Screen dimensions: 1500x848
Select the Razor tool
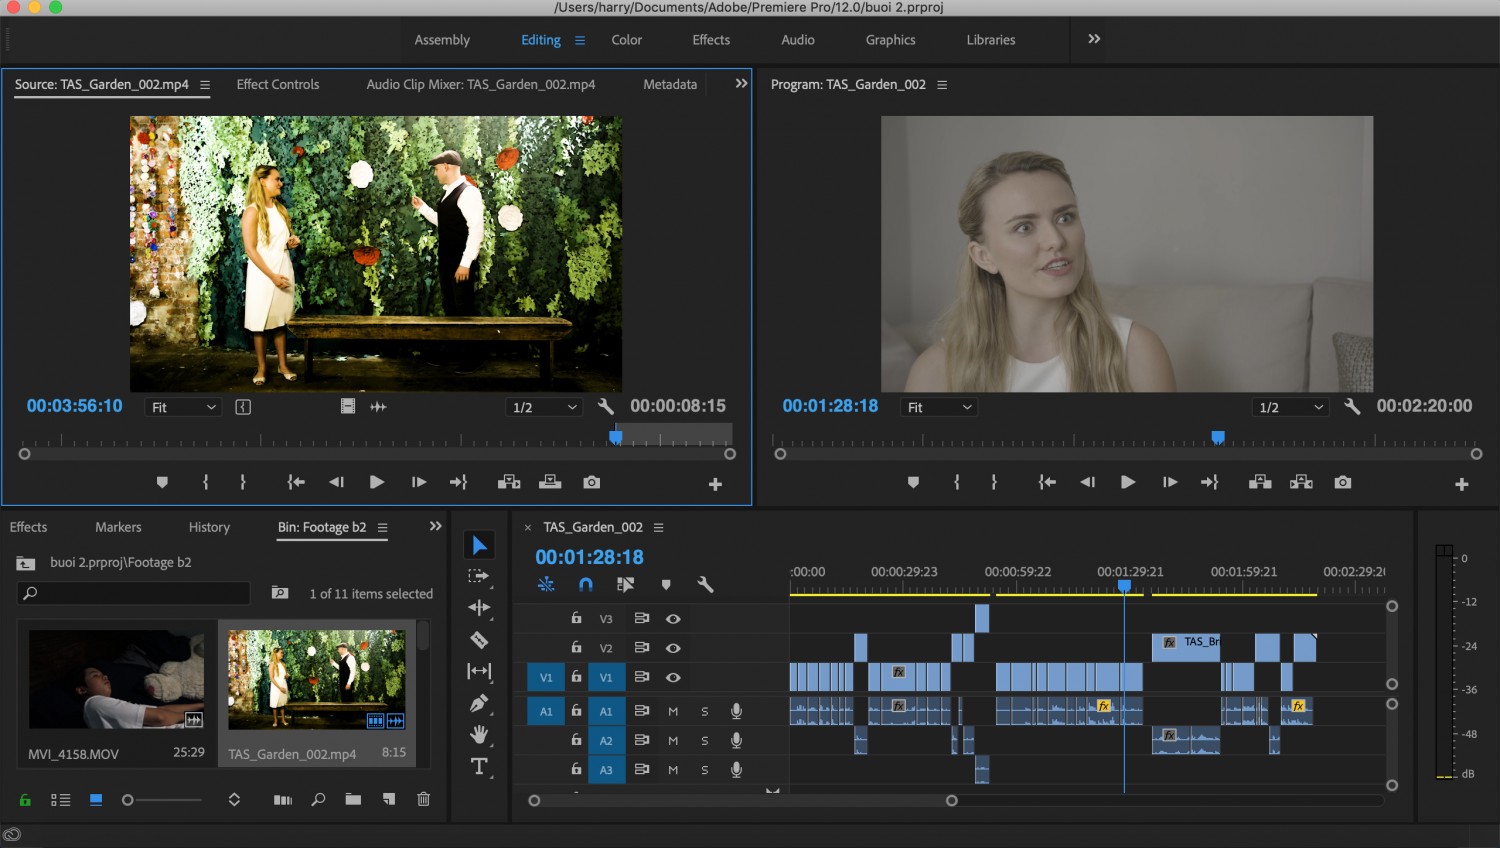coord(479,640)
